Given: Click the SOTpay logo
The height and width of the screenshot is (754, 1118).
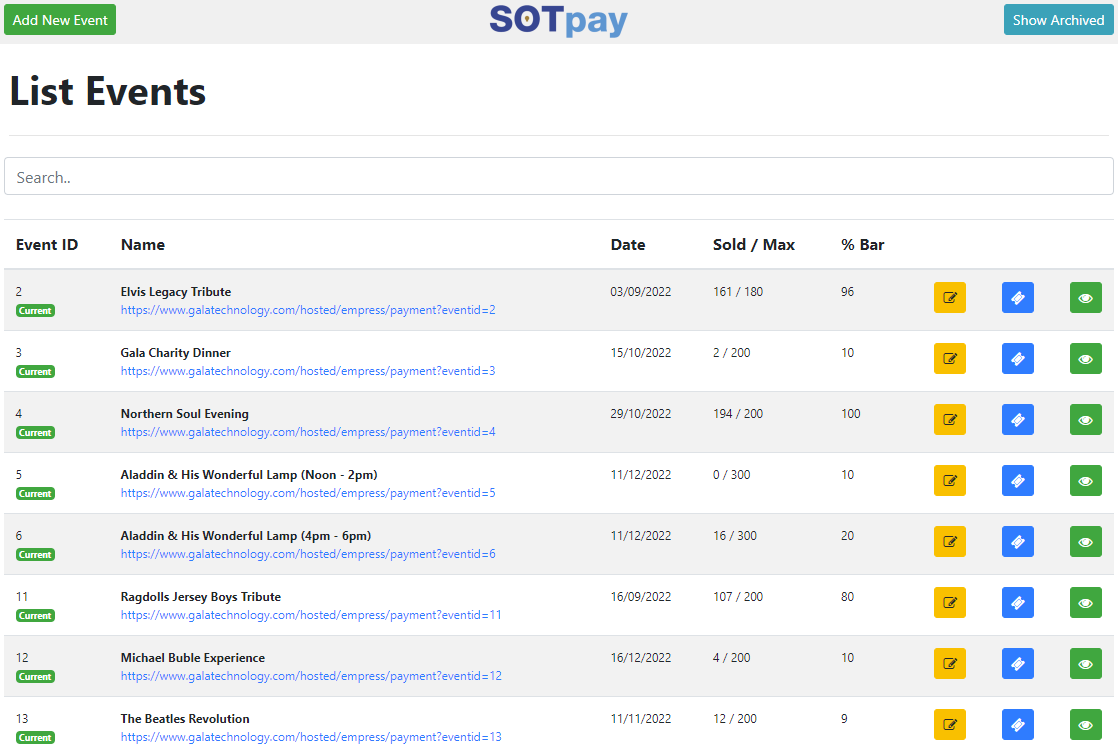Looking at the screenshot, I should click(558, 20).
